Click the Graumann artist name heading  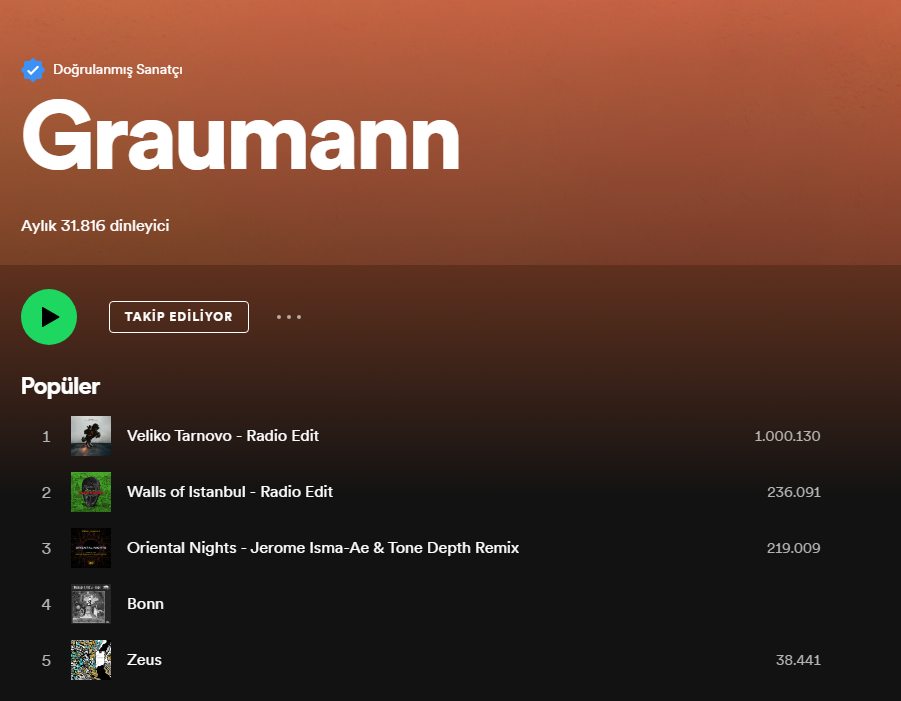[240, 137]
